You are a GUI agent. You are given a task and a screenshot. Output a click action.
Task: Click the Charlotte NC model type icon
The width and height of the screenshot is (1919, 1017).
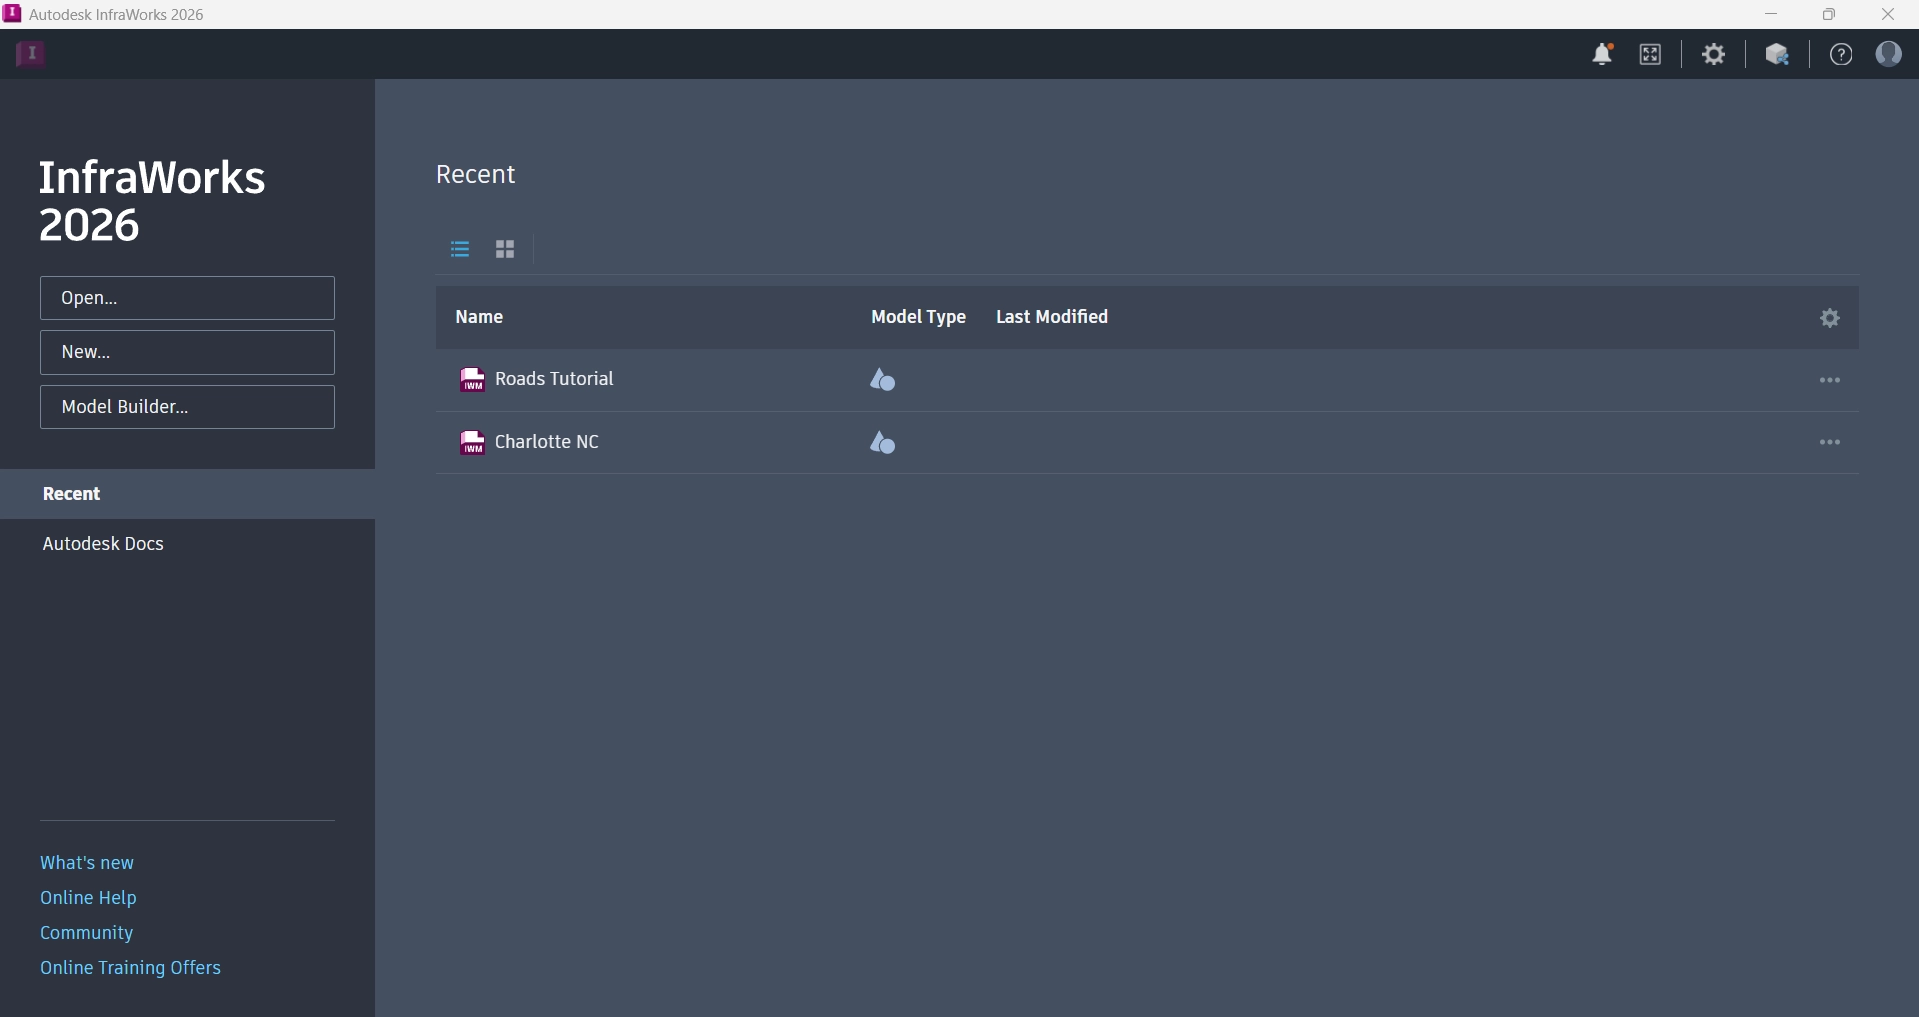pos(882,443)
